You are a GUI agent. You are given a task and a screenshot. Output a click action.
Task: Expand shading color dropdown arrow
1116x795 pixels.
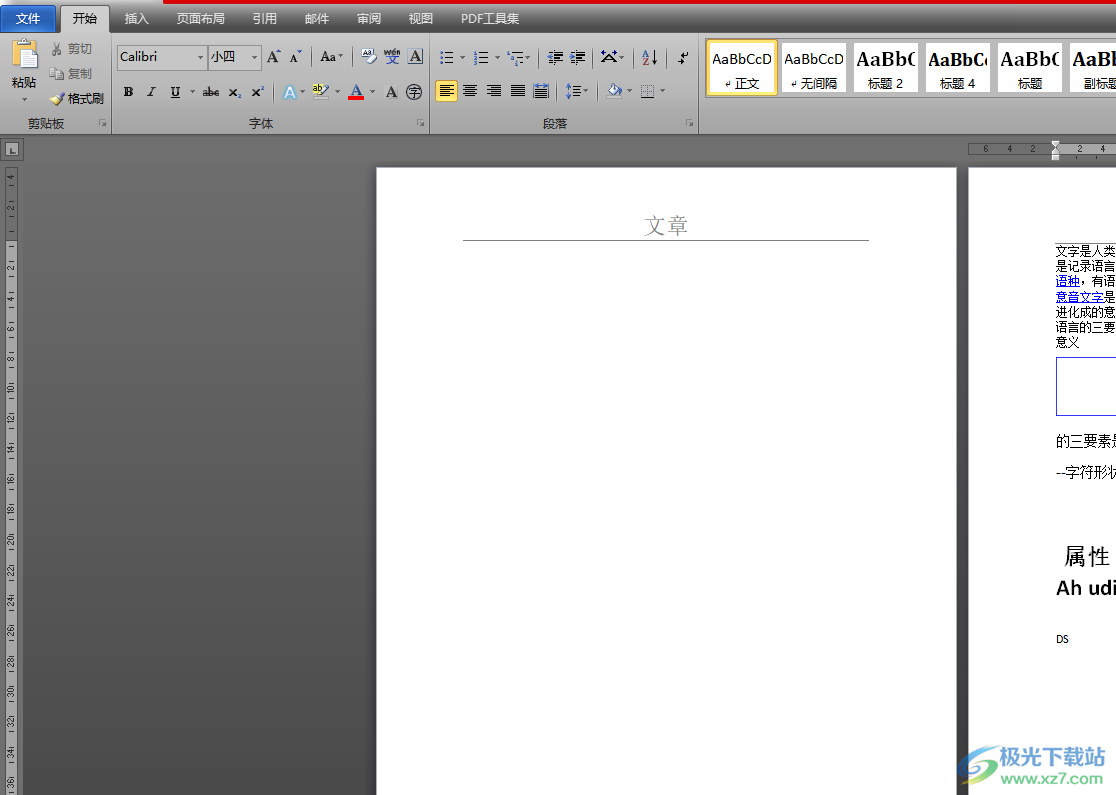(629, 91)
